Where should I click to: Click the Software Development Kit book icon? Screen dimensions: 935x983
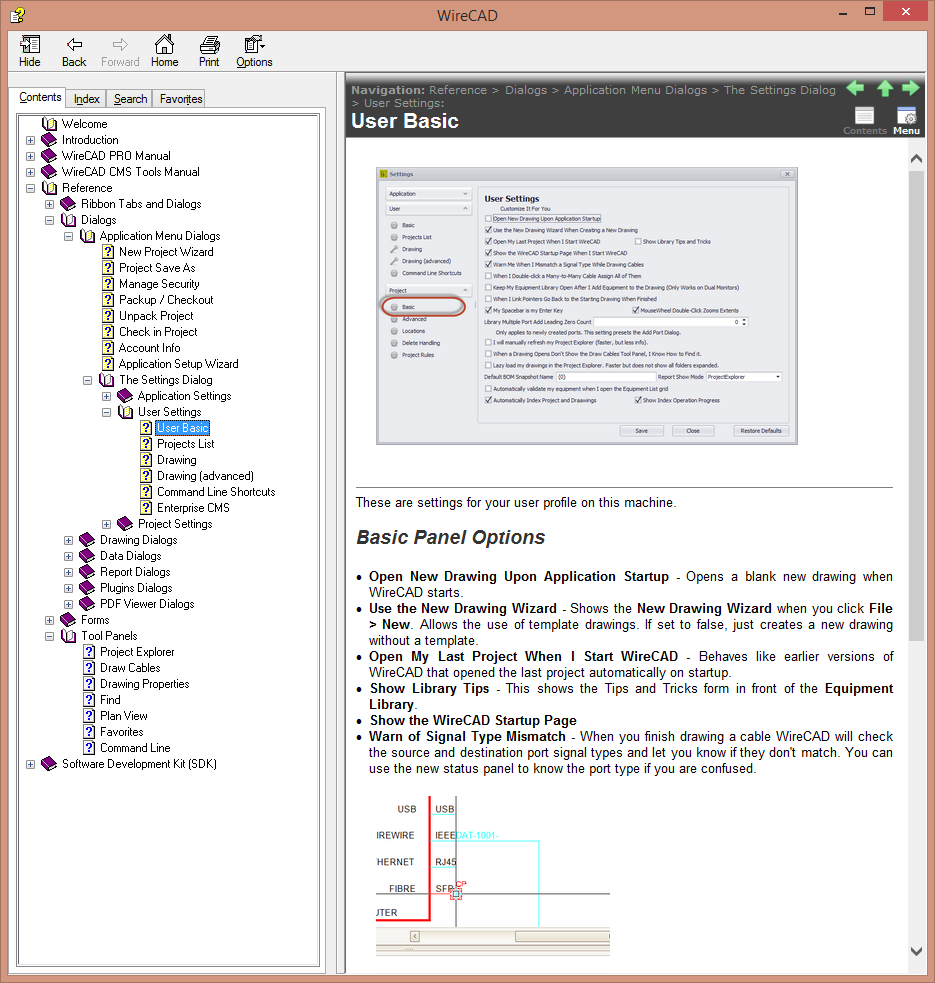coord(49,764)
